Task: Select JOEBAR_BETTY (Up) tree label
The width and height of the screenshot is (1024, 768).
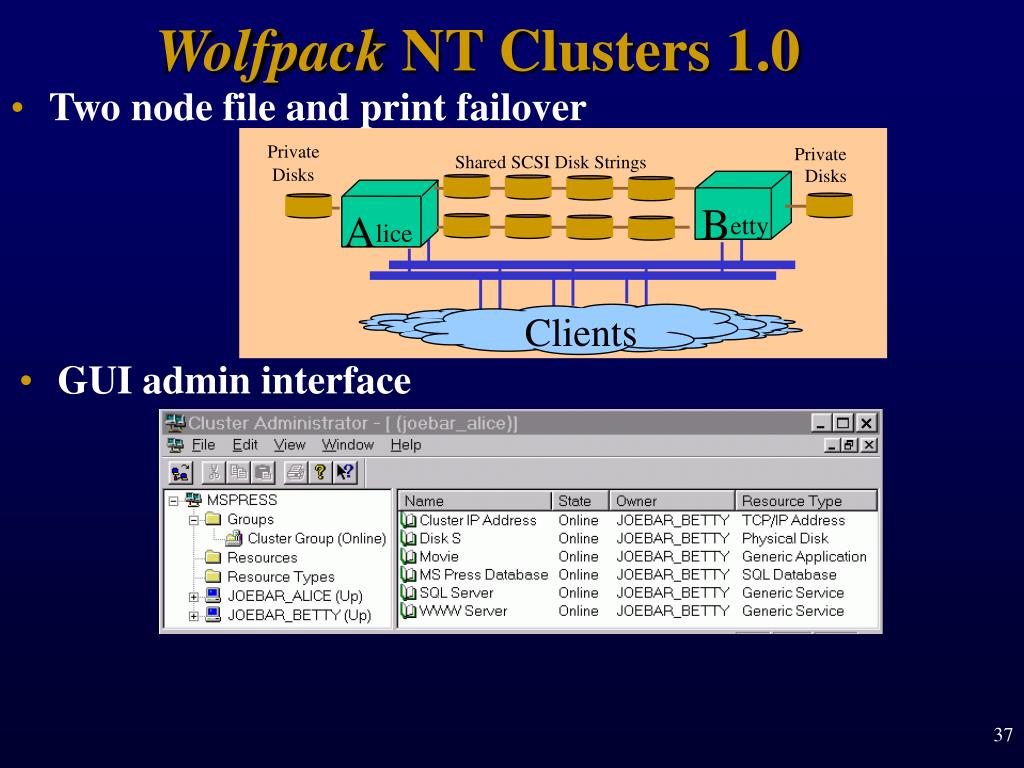Action: click(x=299, y=615)
